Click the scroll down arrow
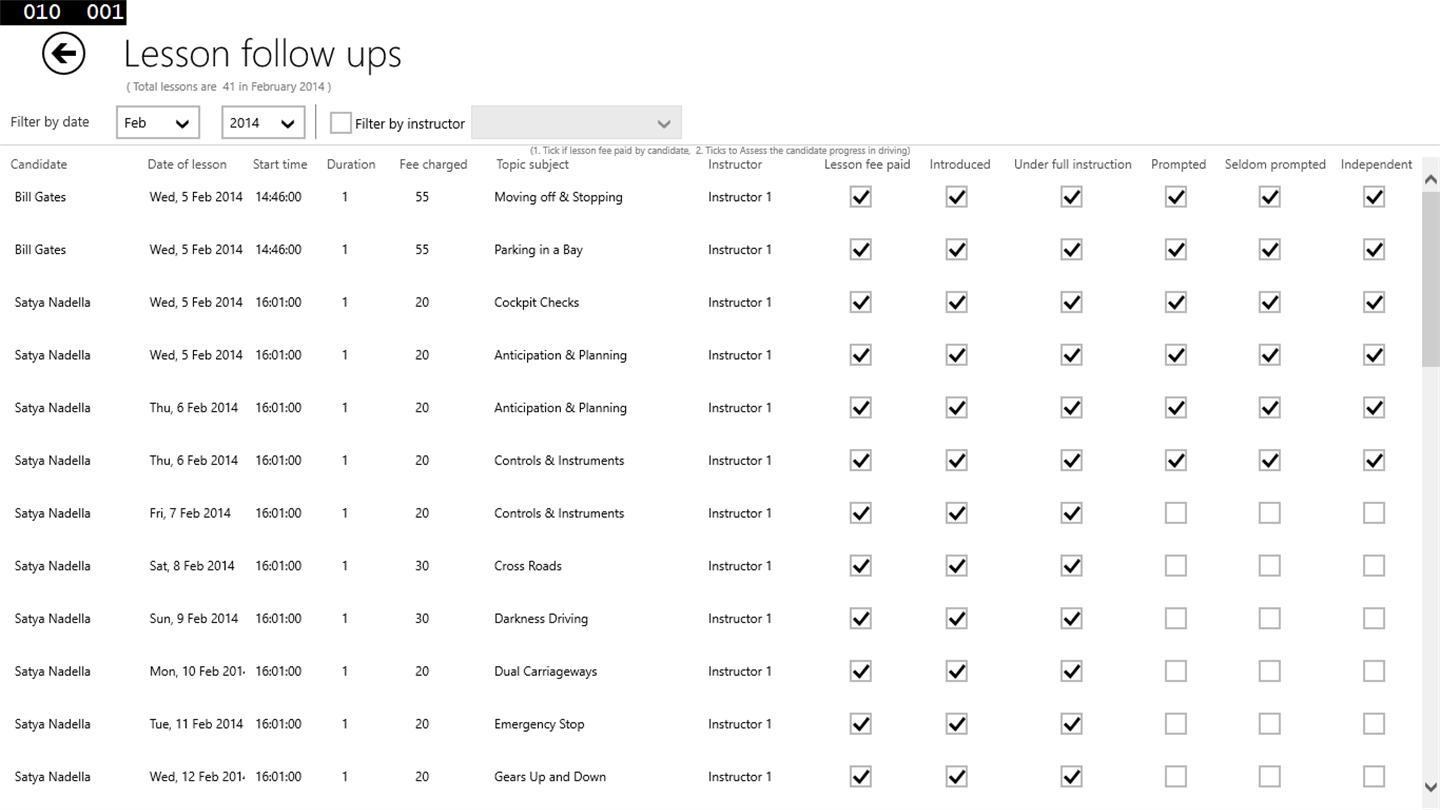 [x=1430, y=787]
